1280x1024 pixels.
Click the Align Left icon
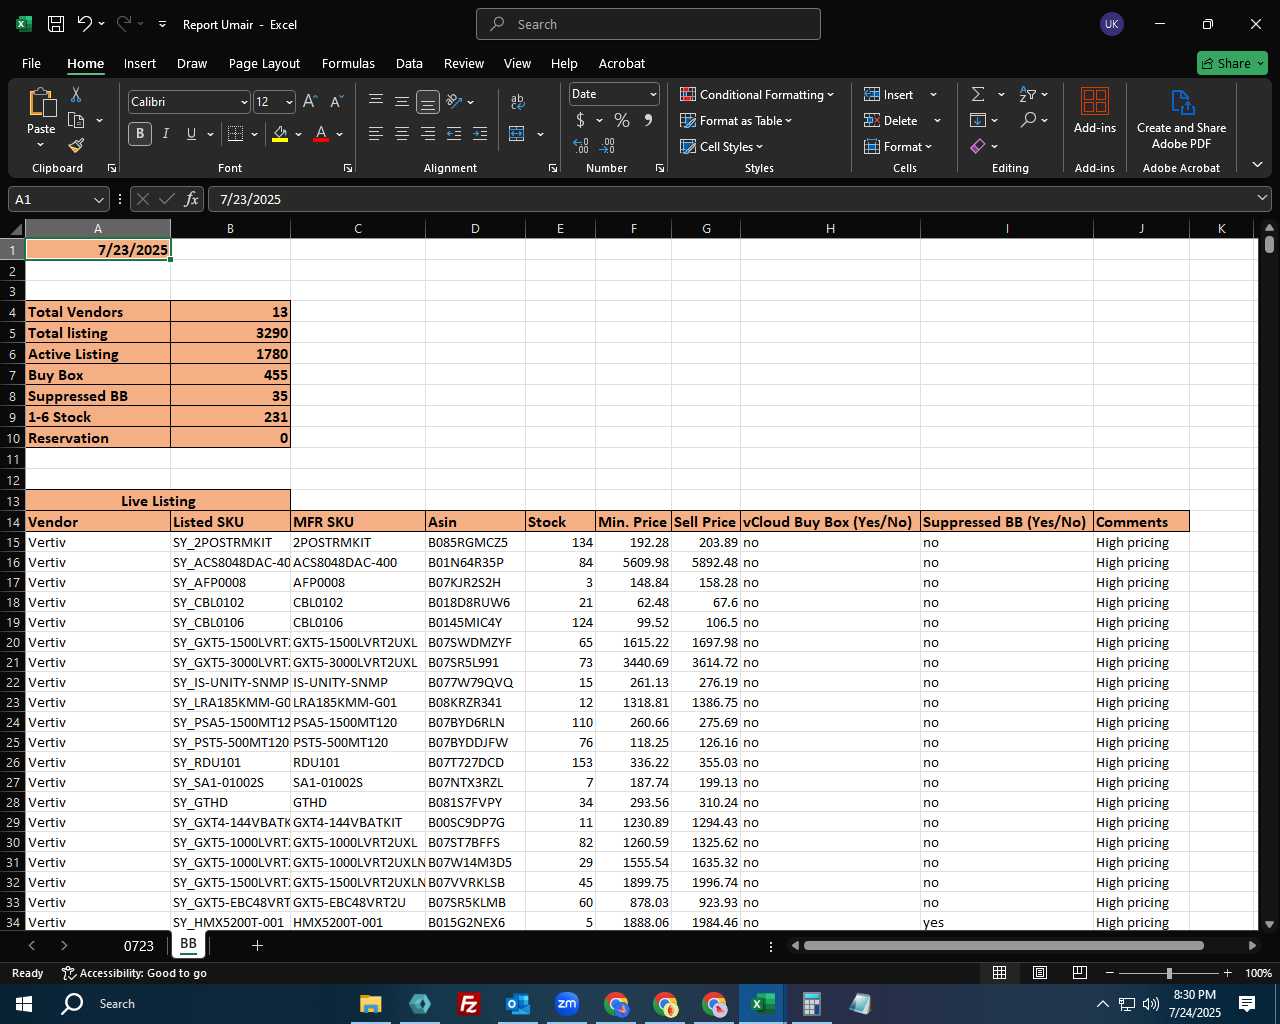(376, 134)
